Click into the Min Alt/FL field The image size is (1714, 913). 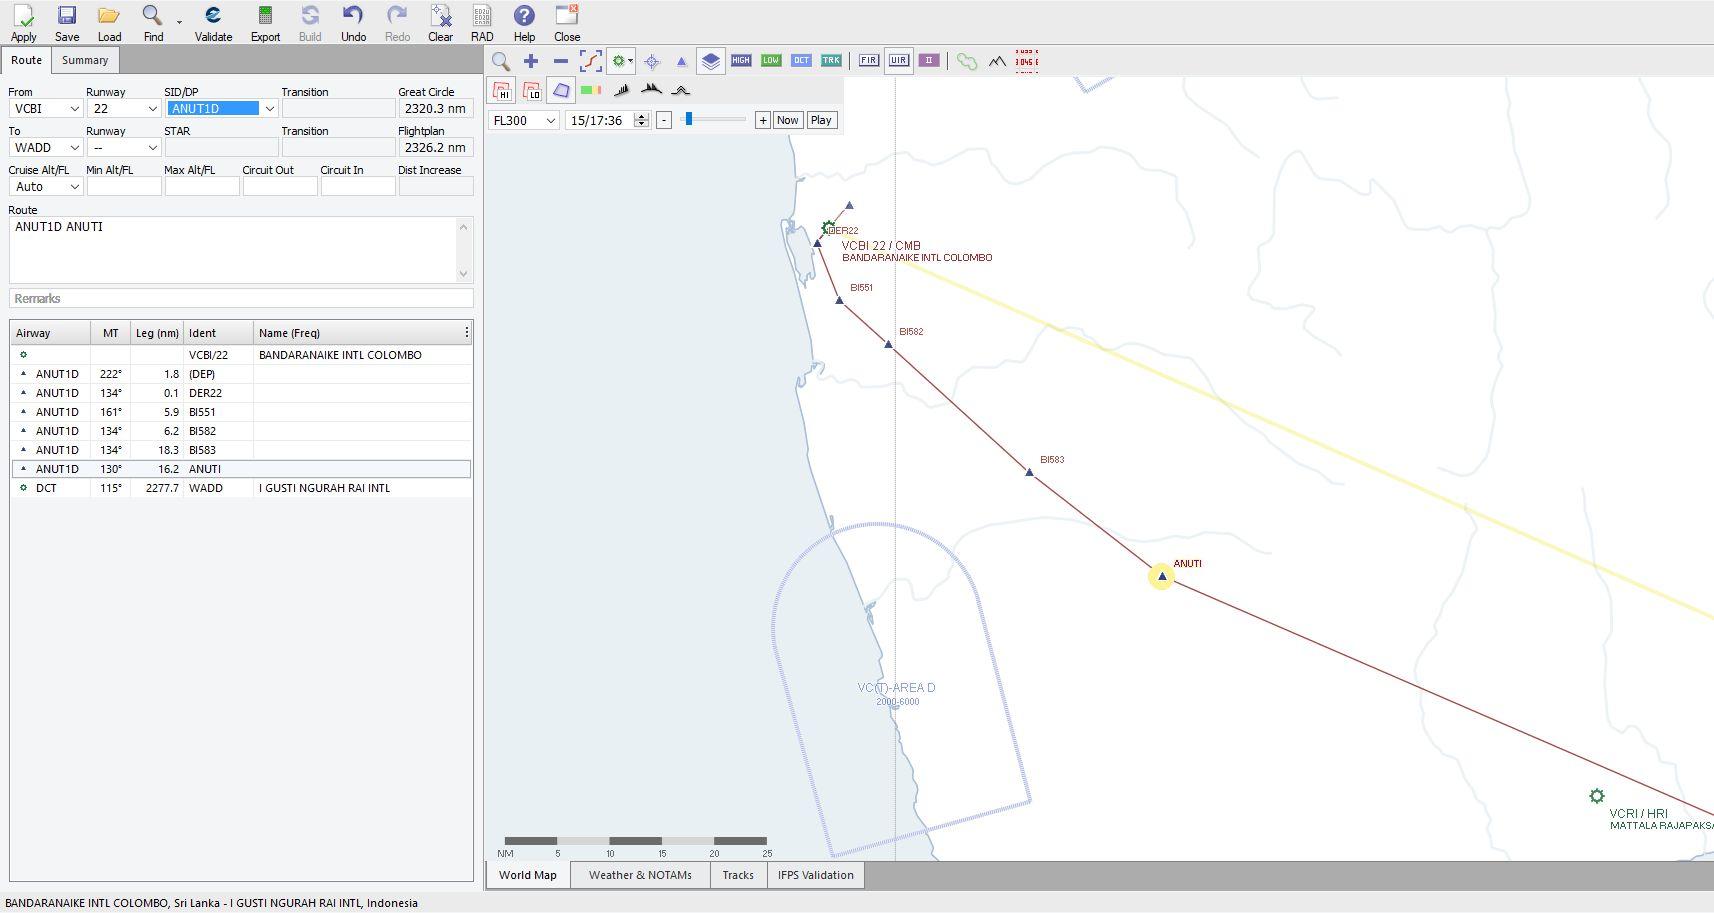124,186
